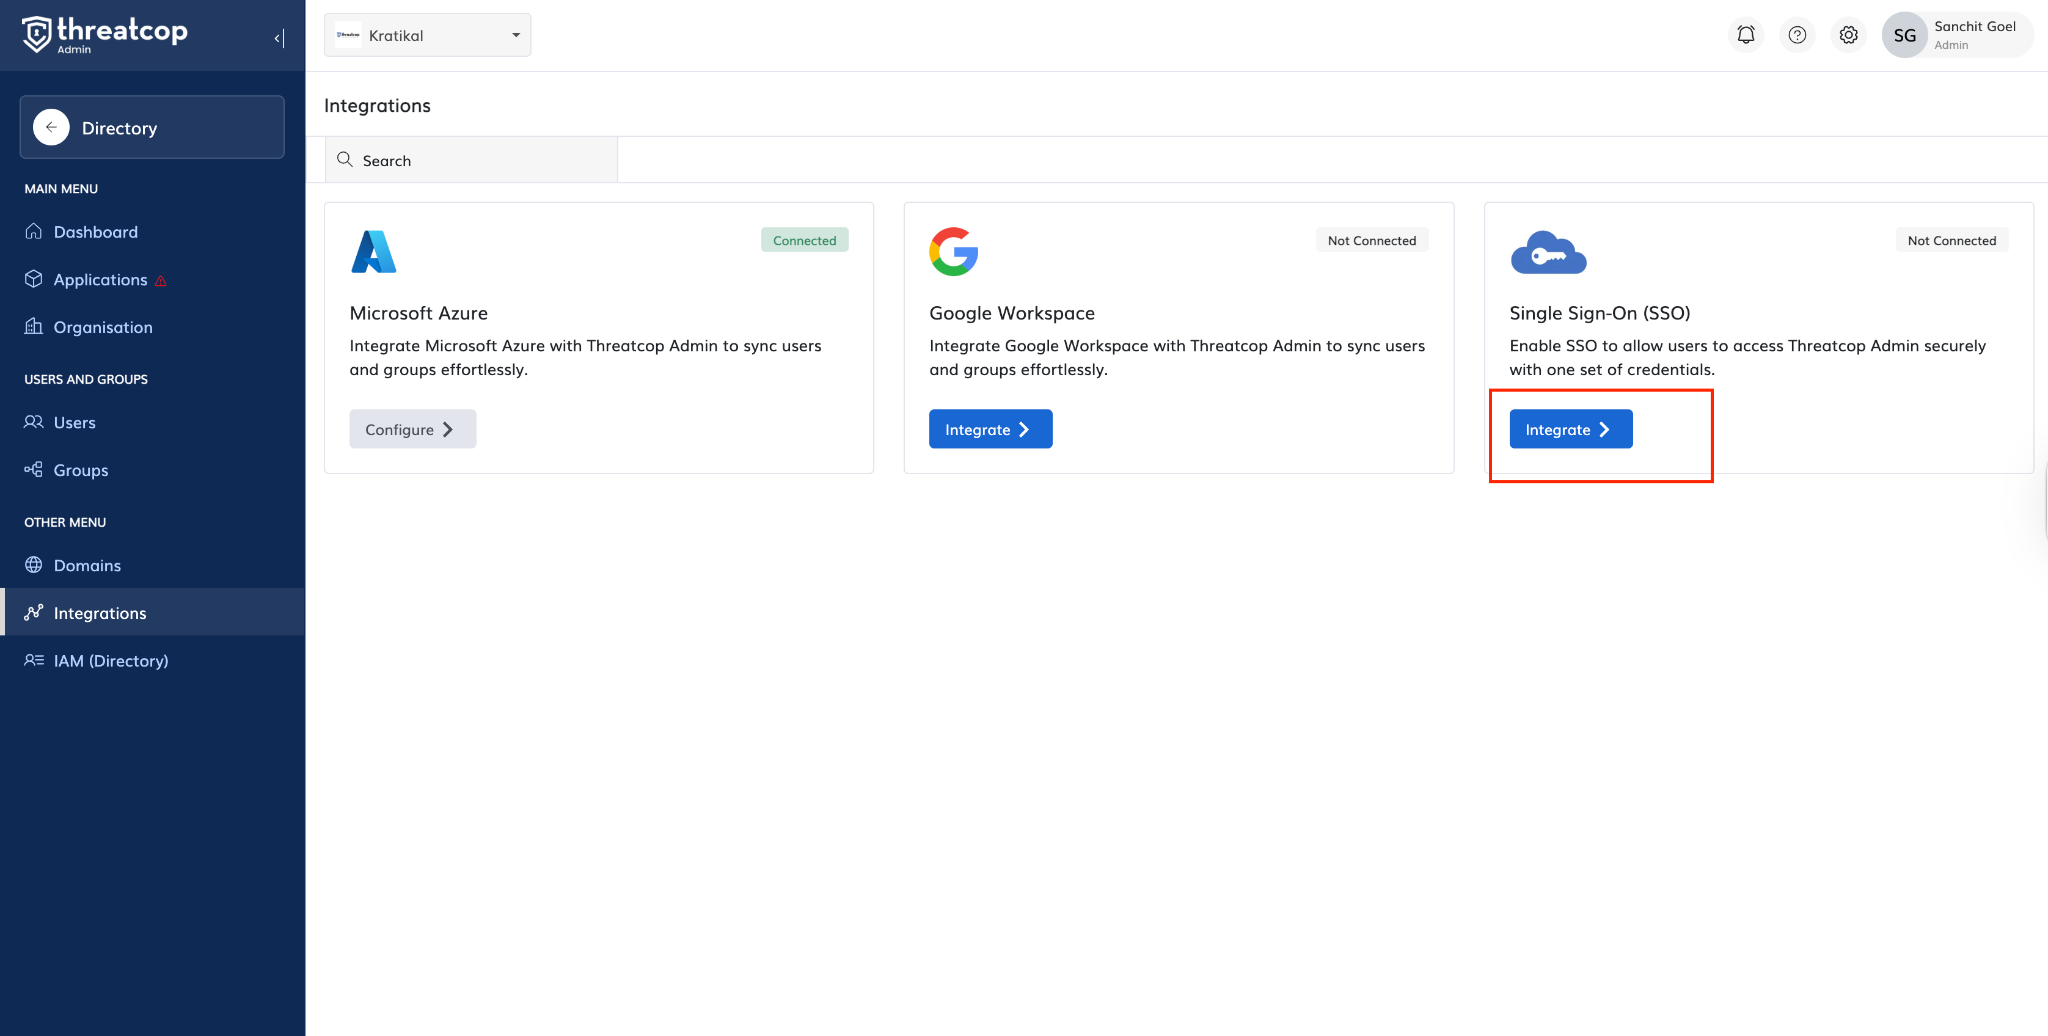This screenshot has height=1036, width=2048.
Task: Open the help question mark icon
Action: (1797, 35)
